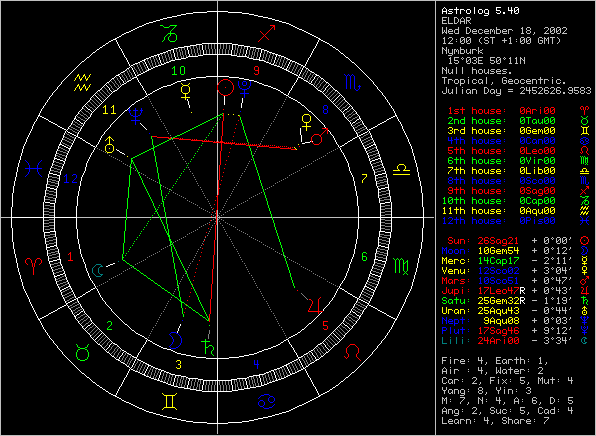Click the Astrolog 5.40 title text
The image size is (596, 436).
coord(480,11)
